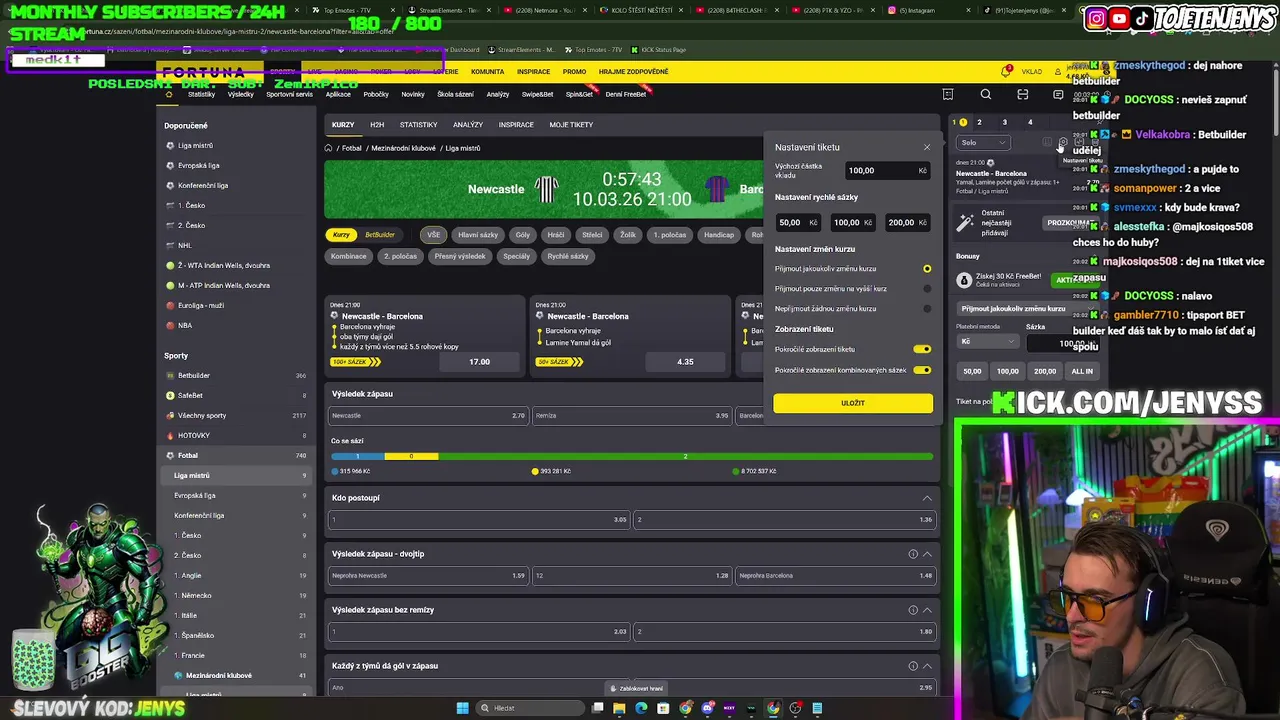Image resolution: width=1280 pixels, height=720 pixels.
Task: Click the ULOŽIT save button
Action: pyautogui.click(x=853, y=403)
